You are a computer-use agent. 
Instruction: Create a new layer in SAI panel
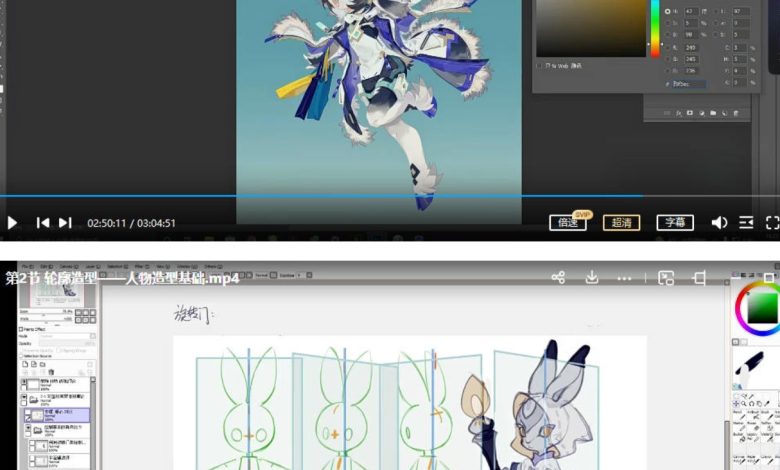25,365
